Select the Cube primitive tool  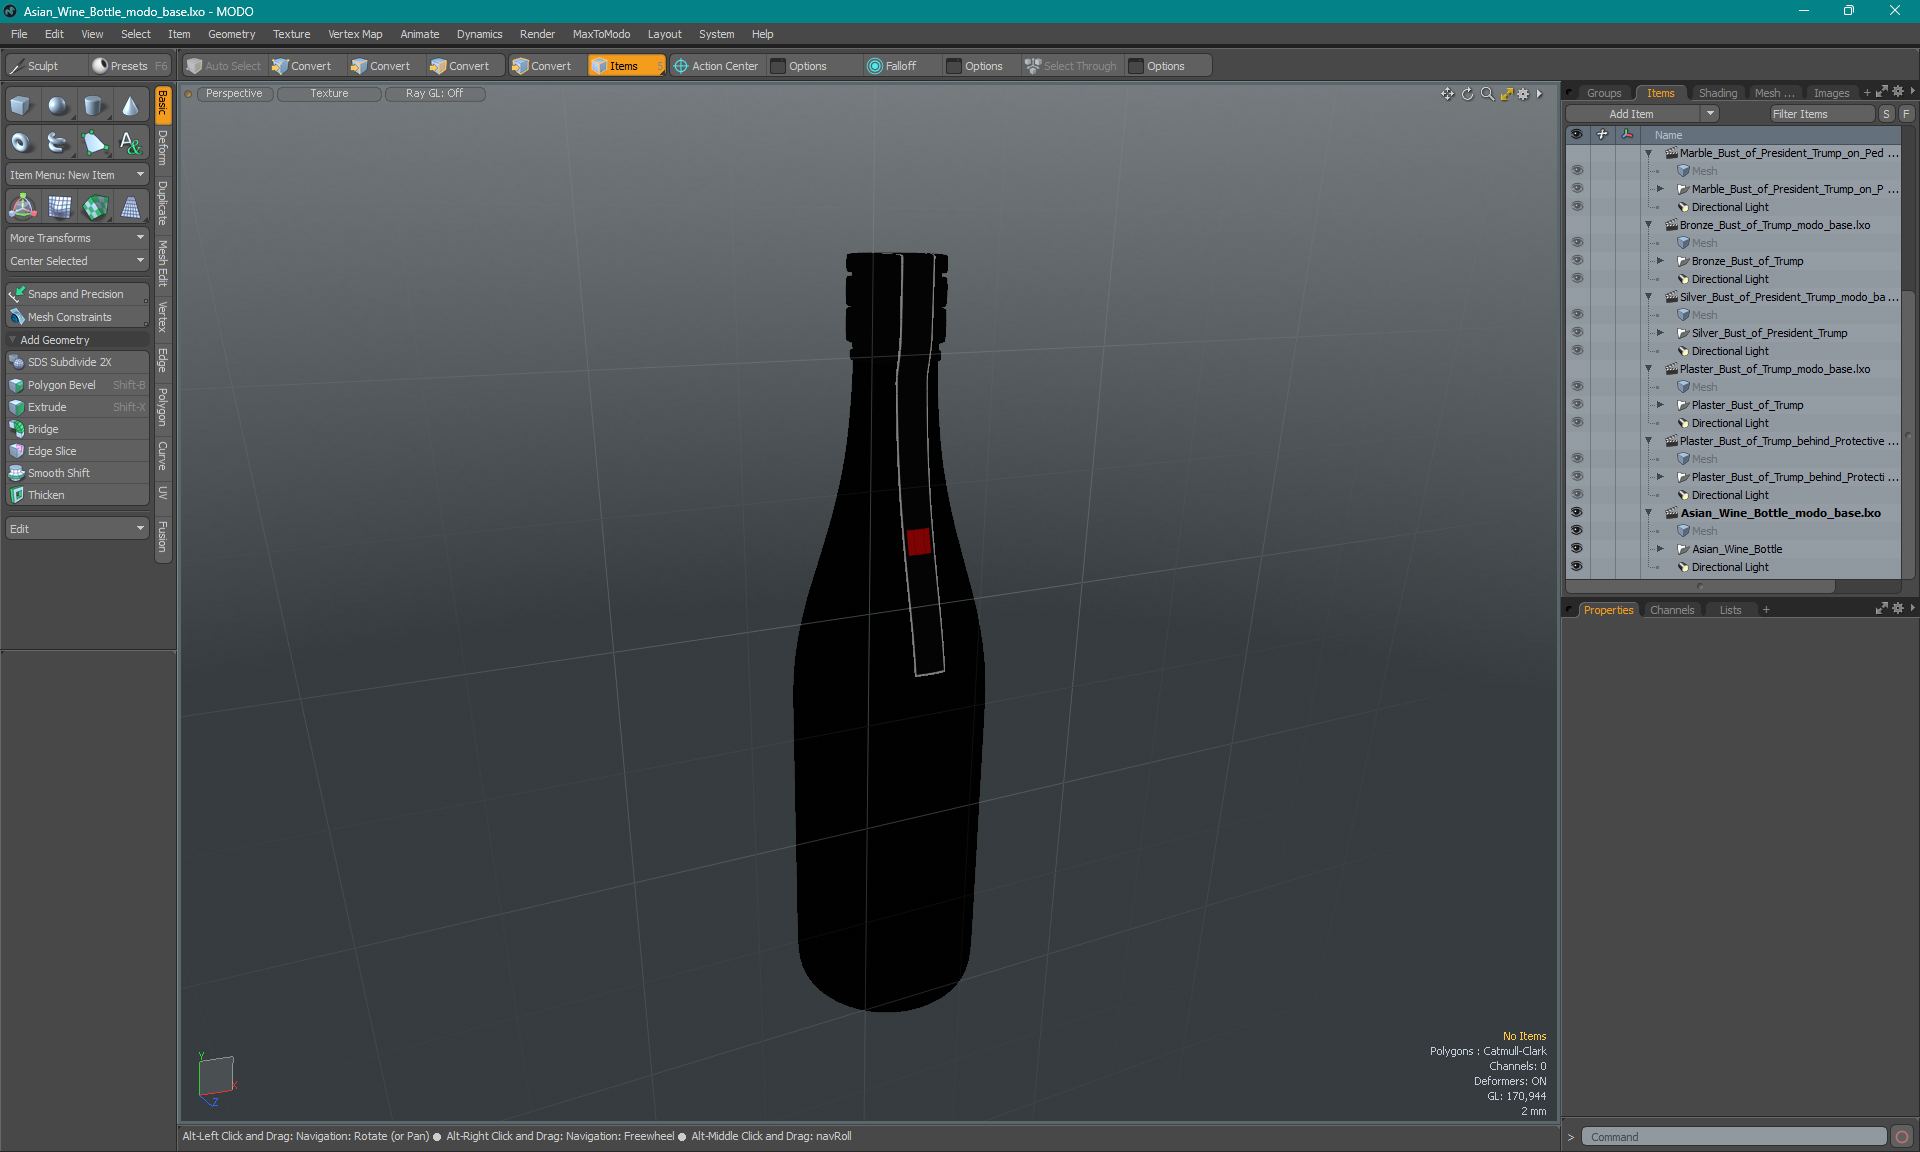tap(21, 106)
